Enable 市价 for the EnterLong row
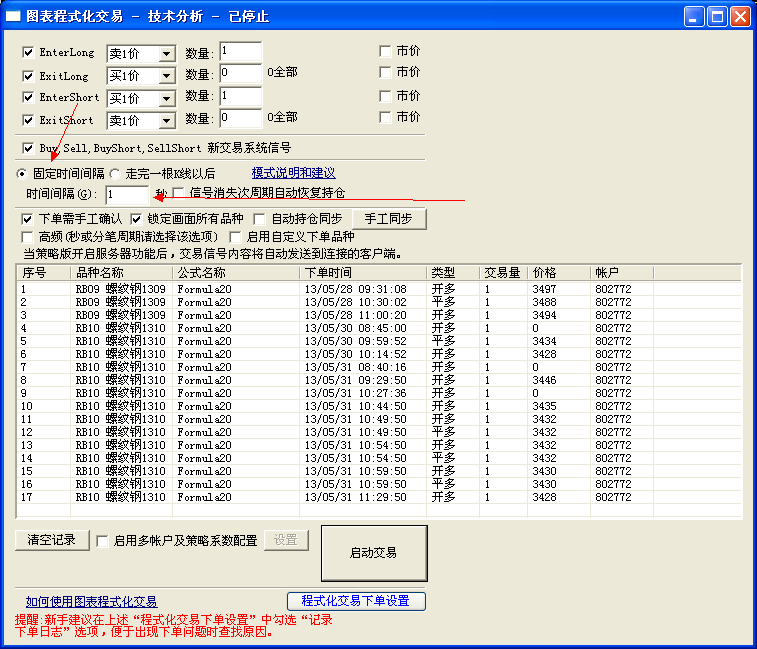 pos(385,51)
